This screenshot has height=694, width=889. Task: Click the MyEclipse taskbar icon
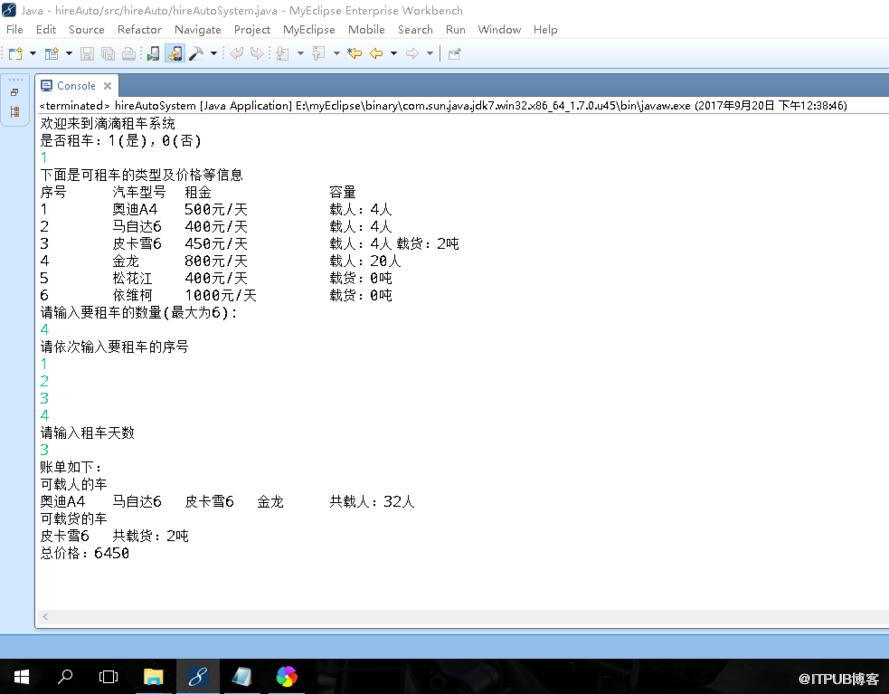click(x=198, y=676)
